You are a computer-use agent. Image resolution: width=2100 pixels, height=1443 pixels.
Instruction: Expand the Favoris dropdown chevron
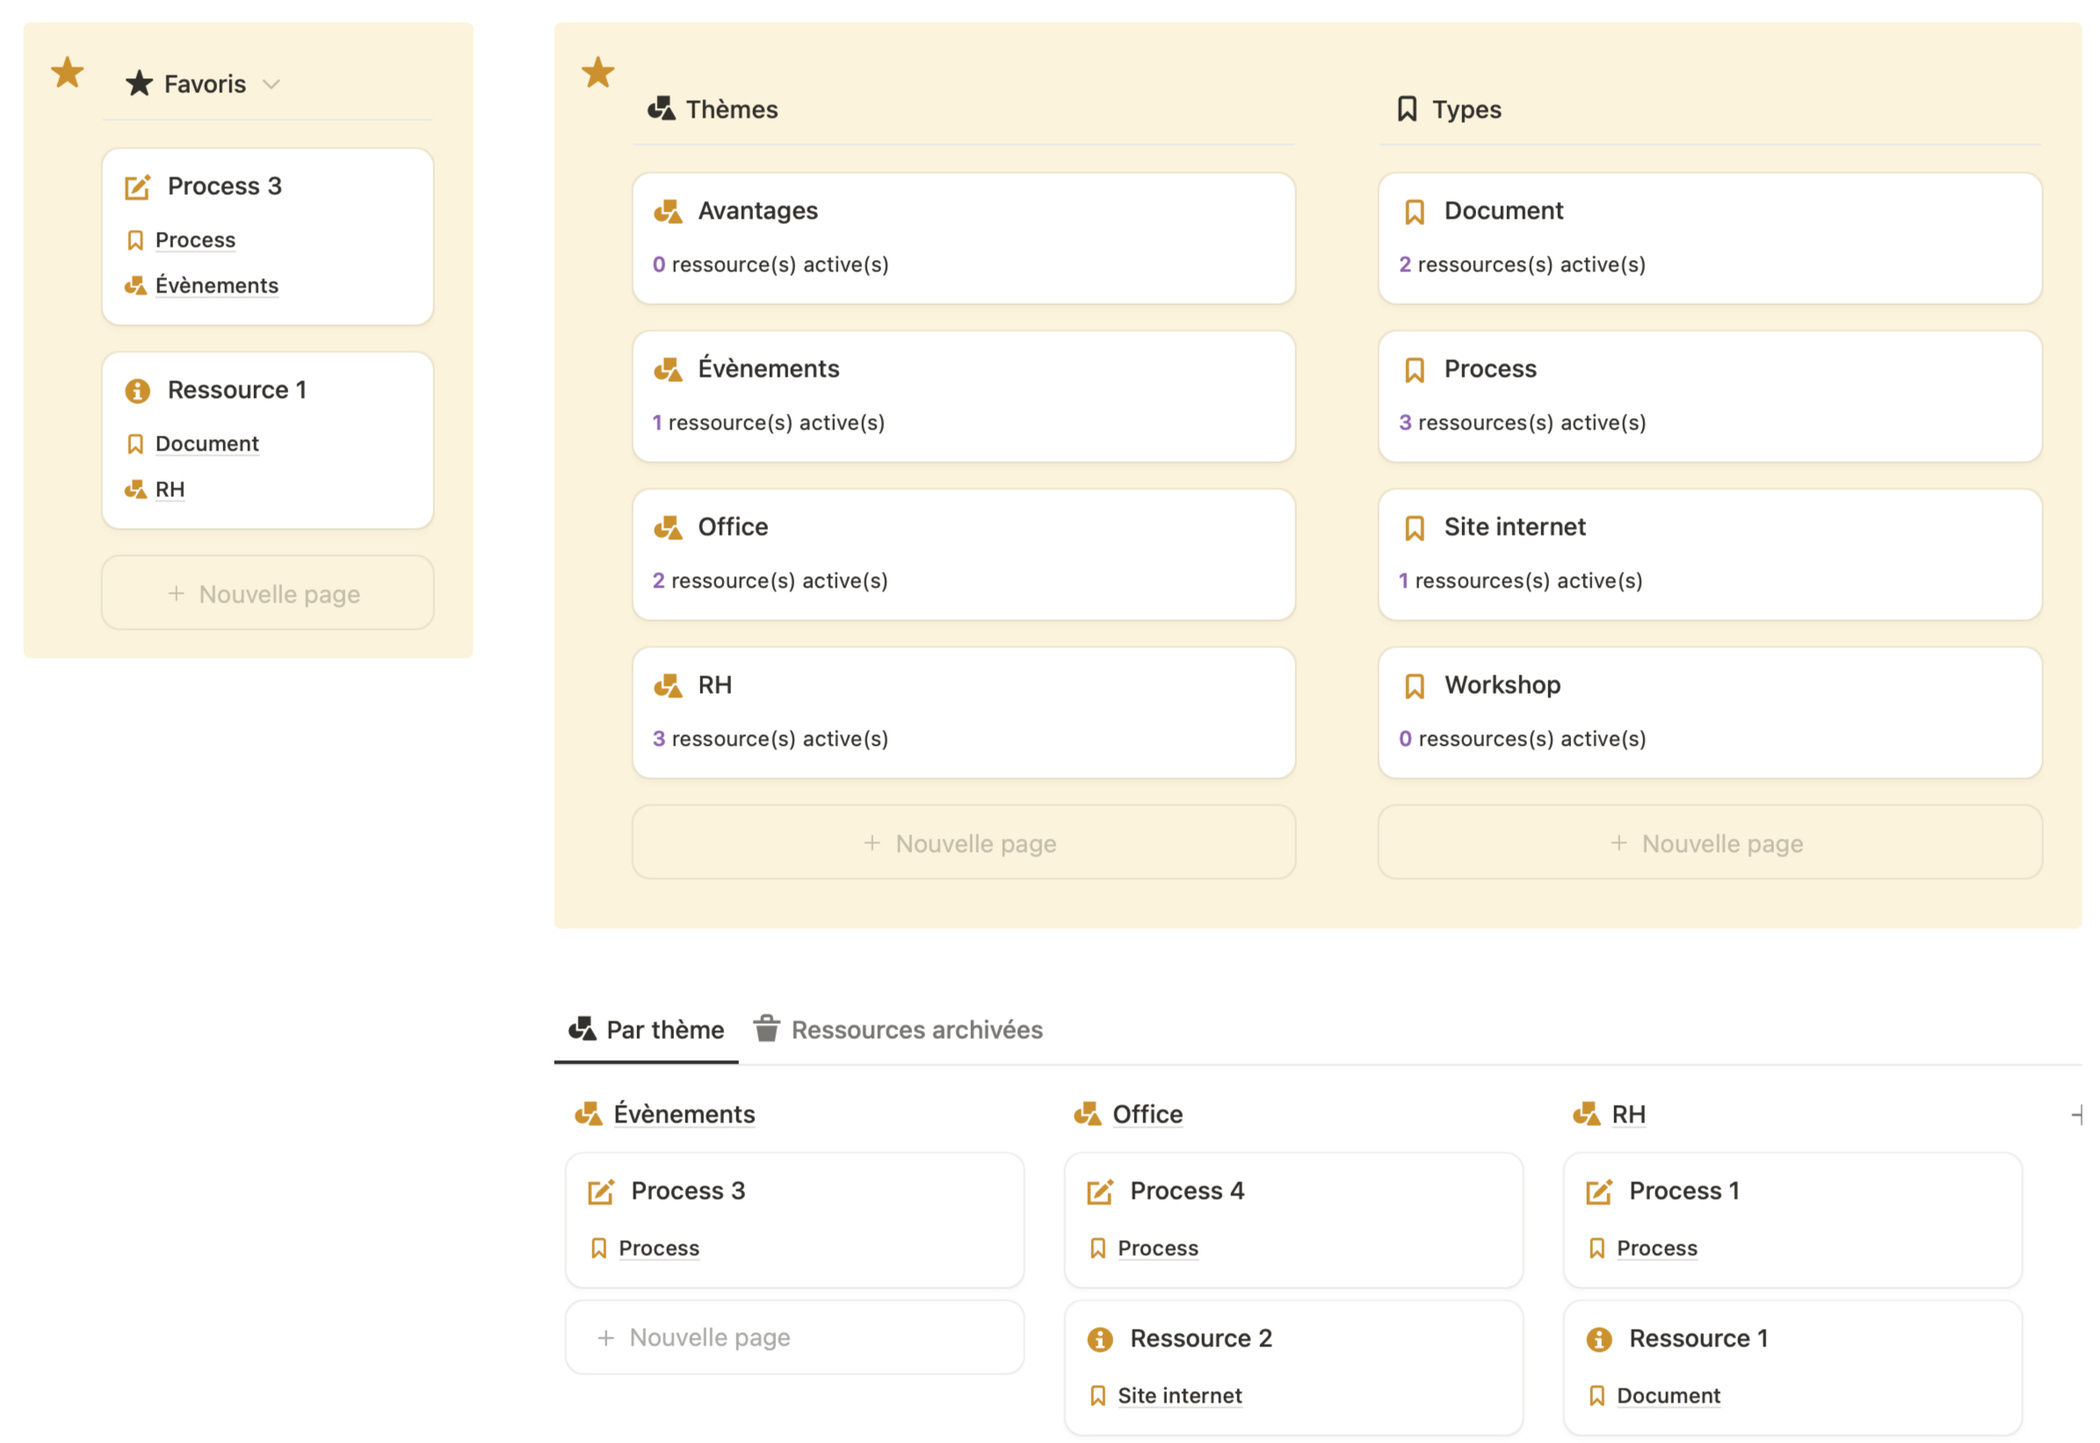coord(272,84)
